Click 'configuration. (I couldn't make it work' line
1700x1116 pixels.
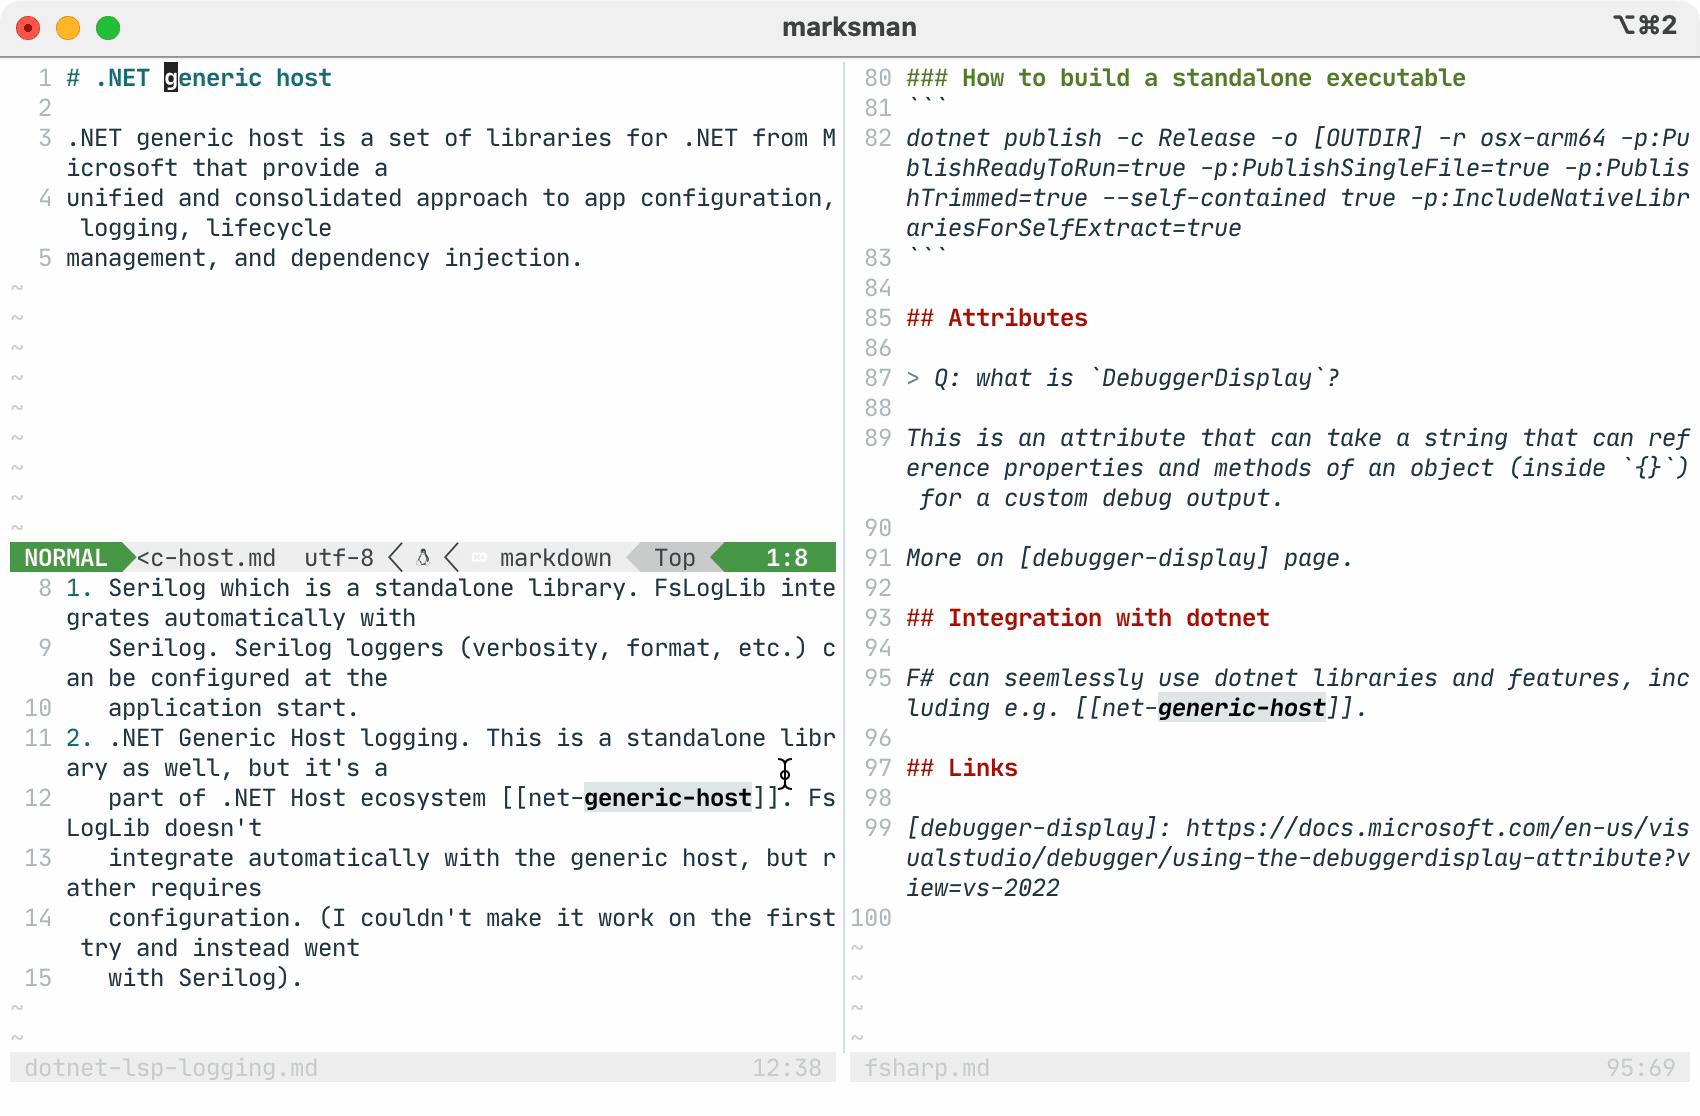(x=471, y=918)
